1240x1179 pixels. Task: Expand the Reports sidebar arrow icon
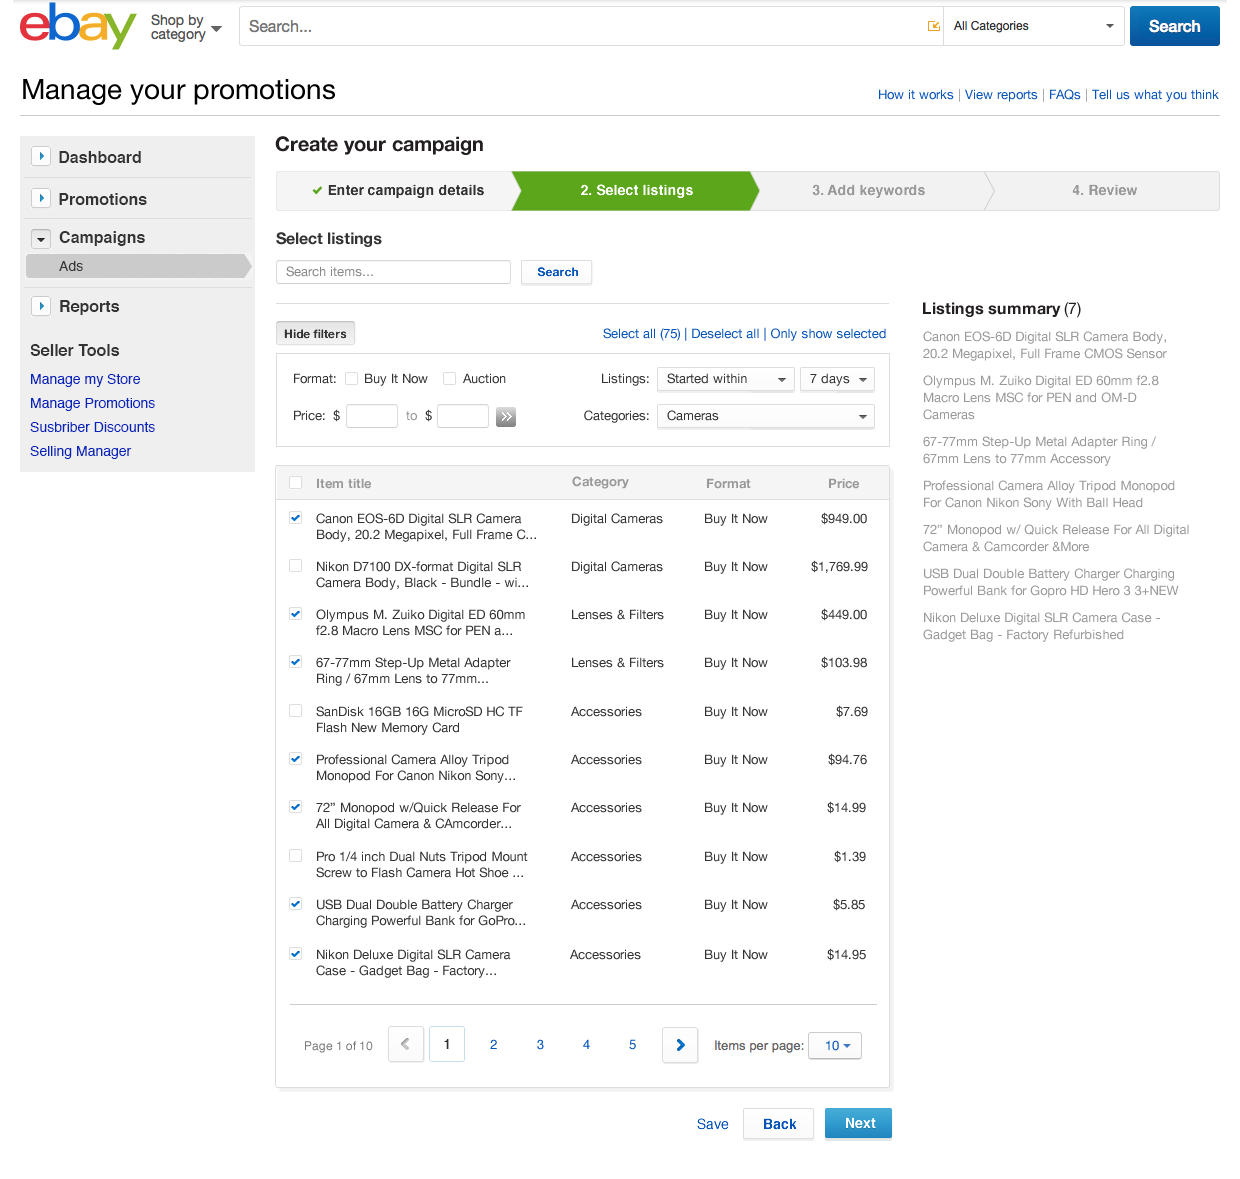[41, 306]
